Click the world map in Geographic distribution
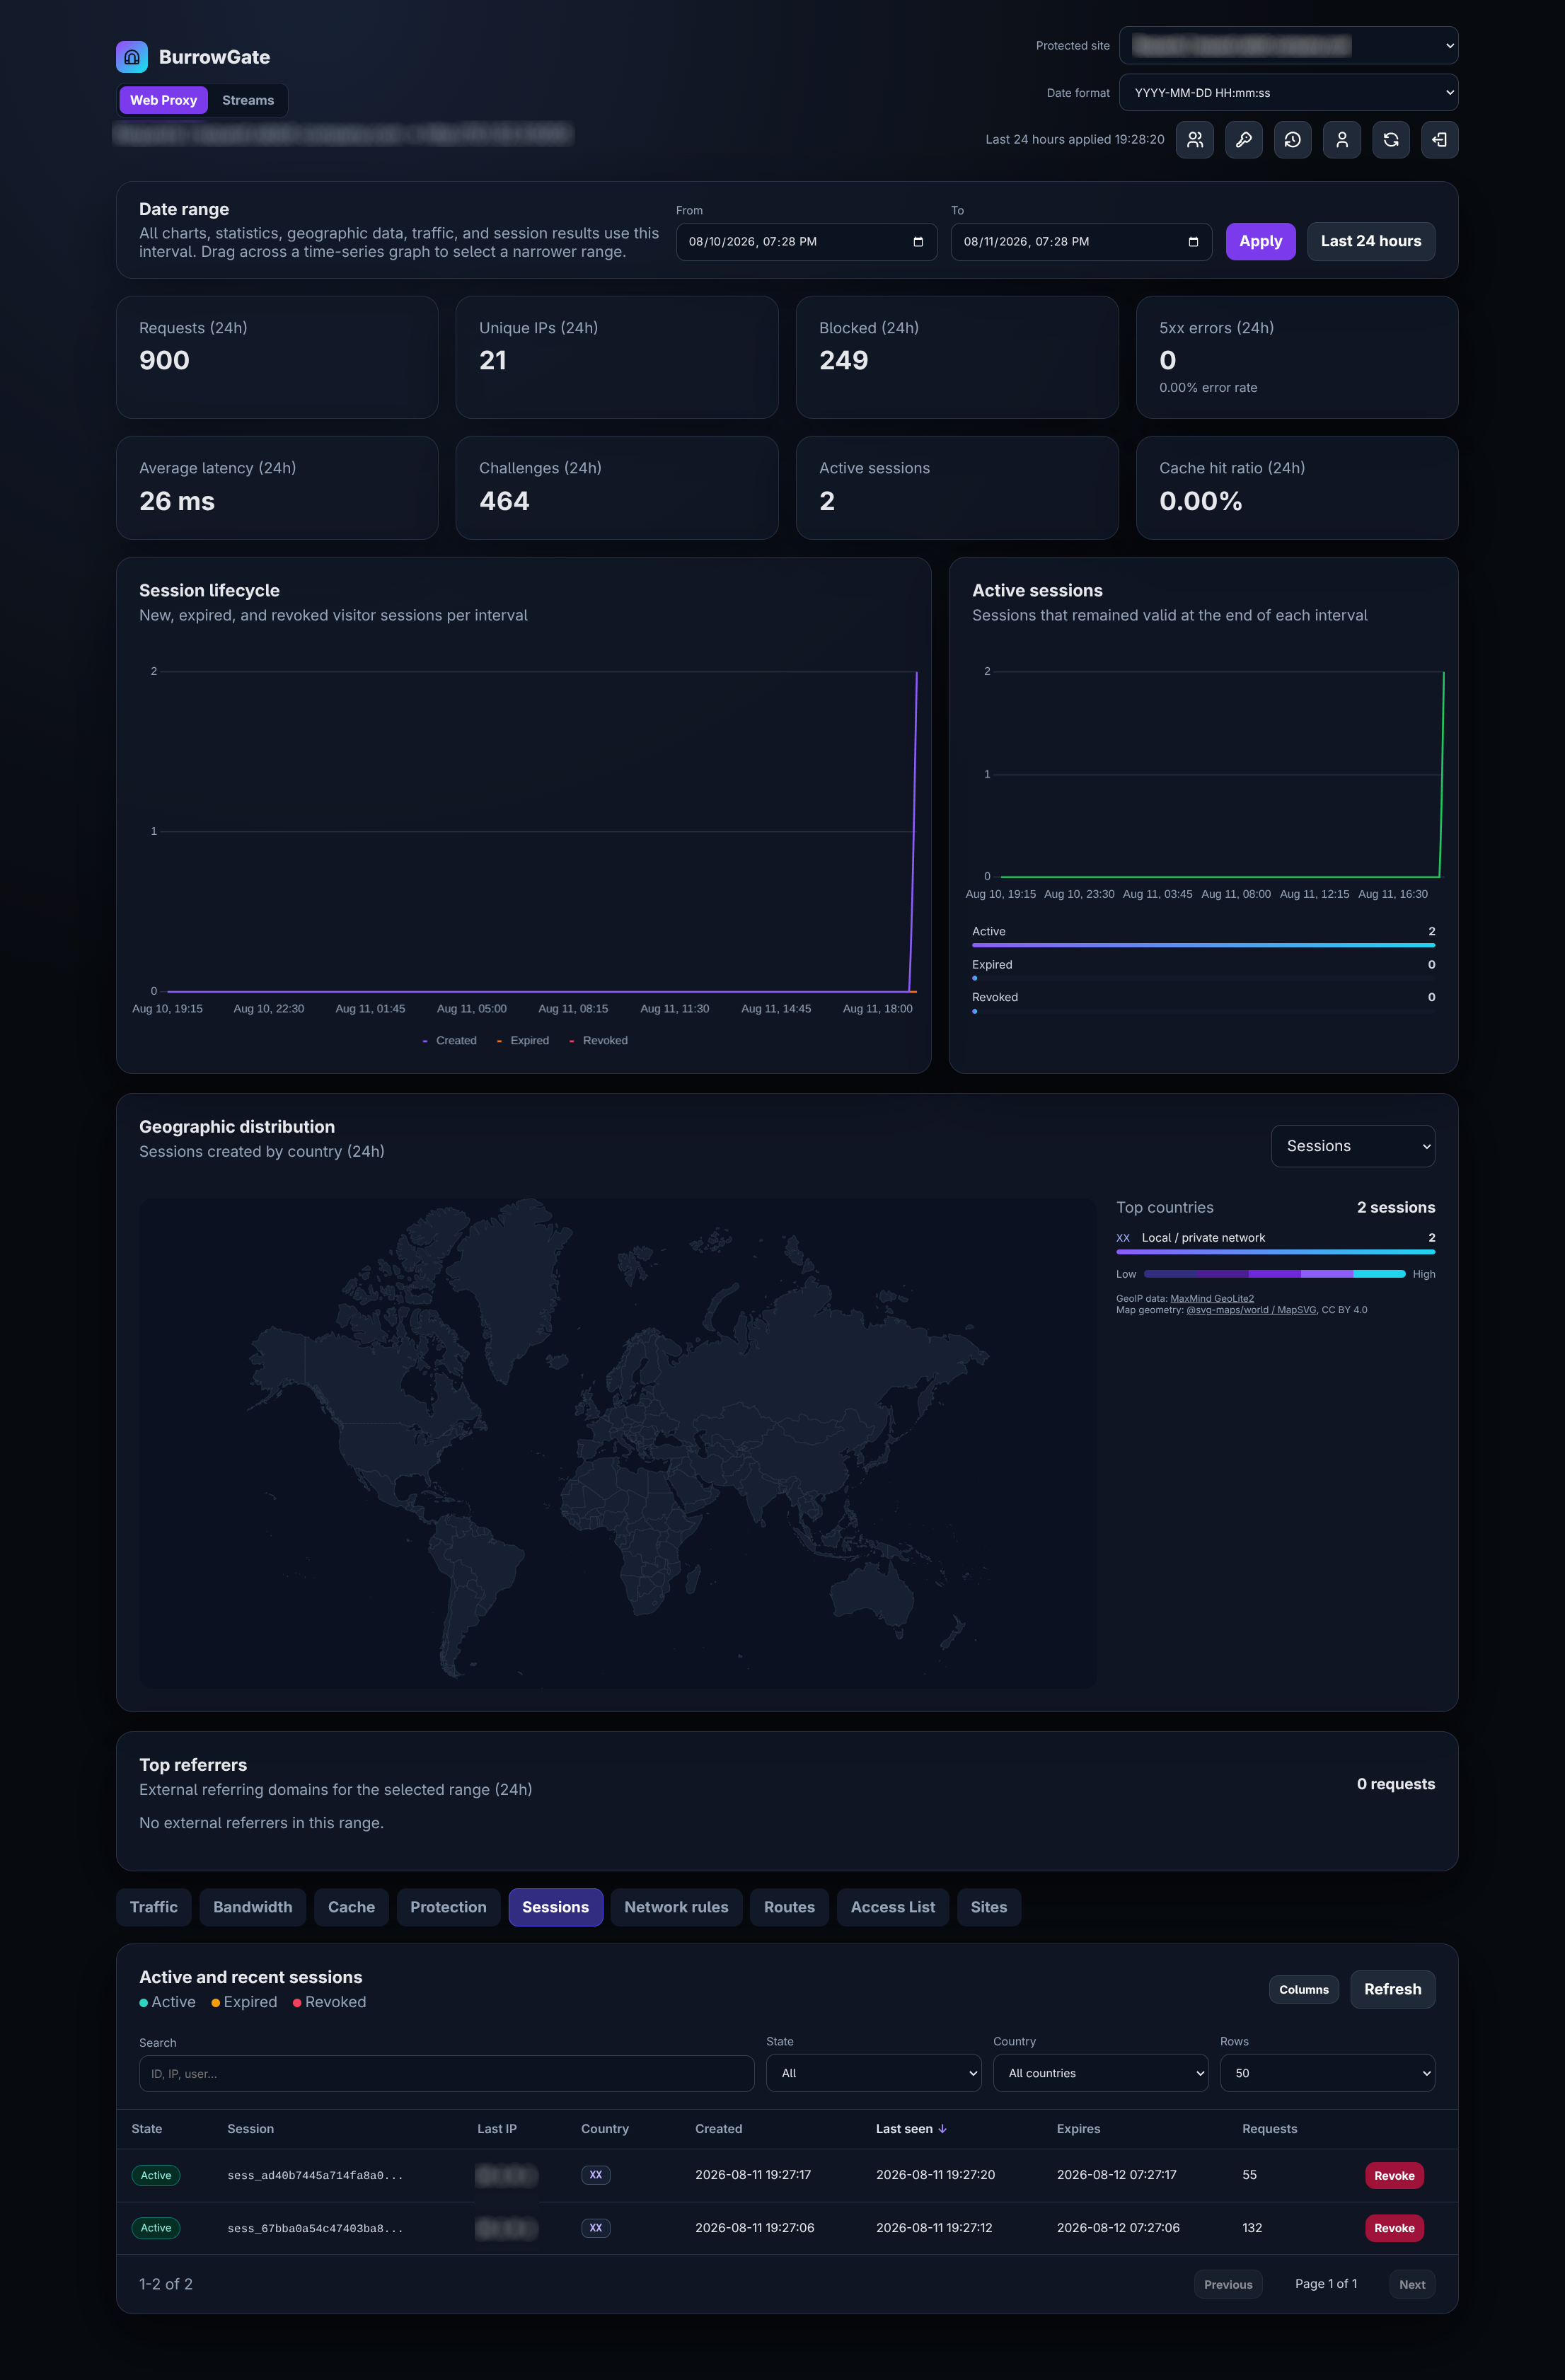Viewport: 1565px width, 2380px height. [x=618, y=1443]
